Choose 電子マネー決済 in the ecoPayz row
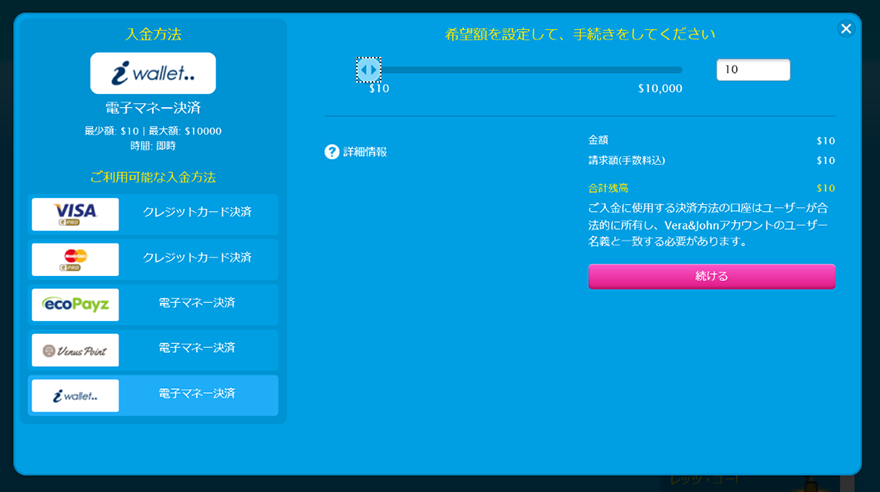Screen dimensions: 880x492 click(x=197, y=303)
